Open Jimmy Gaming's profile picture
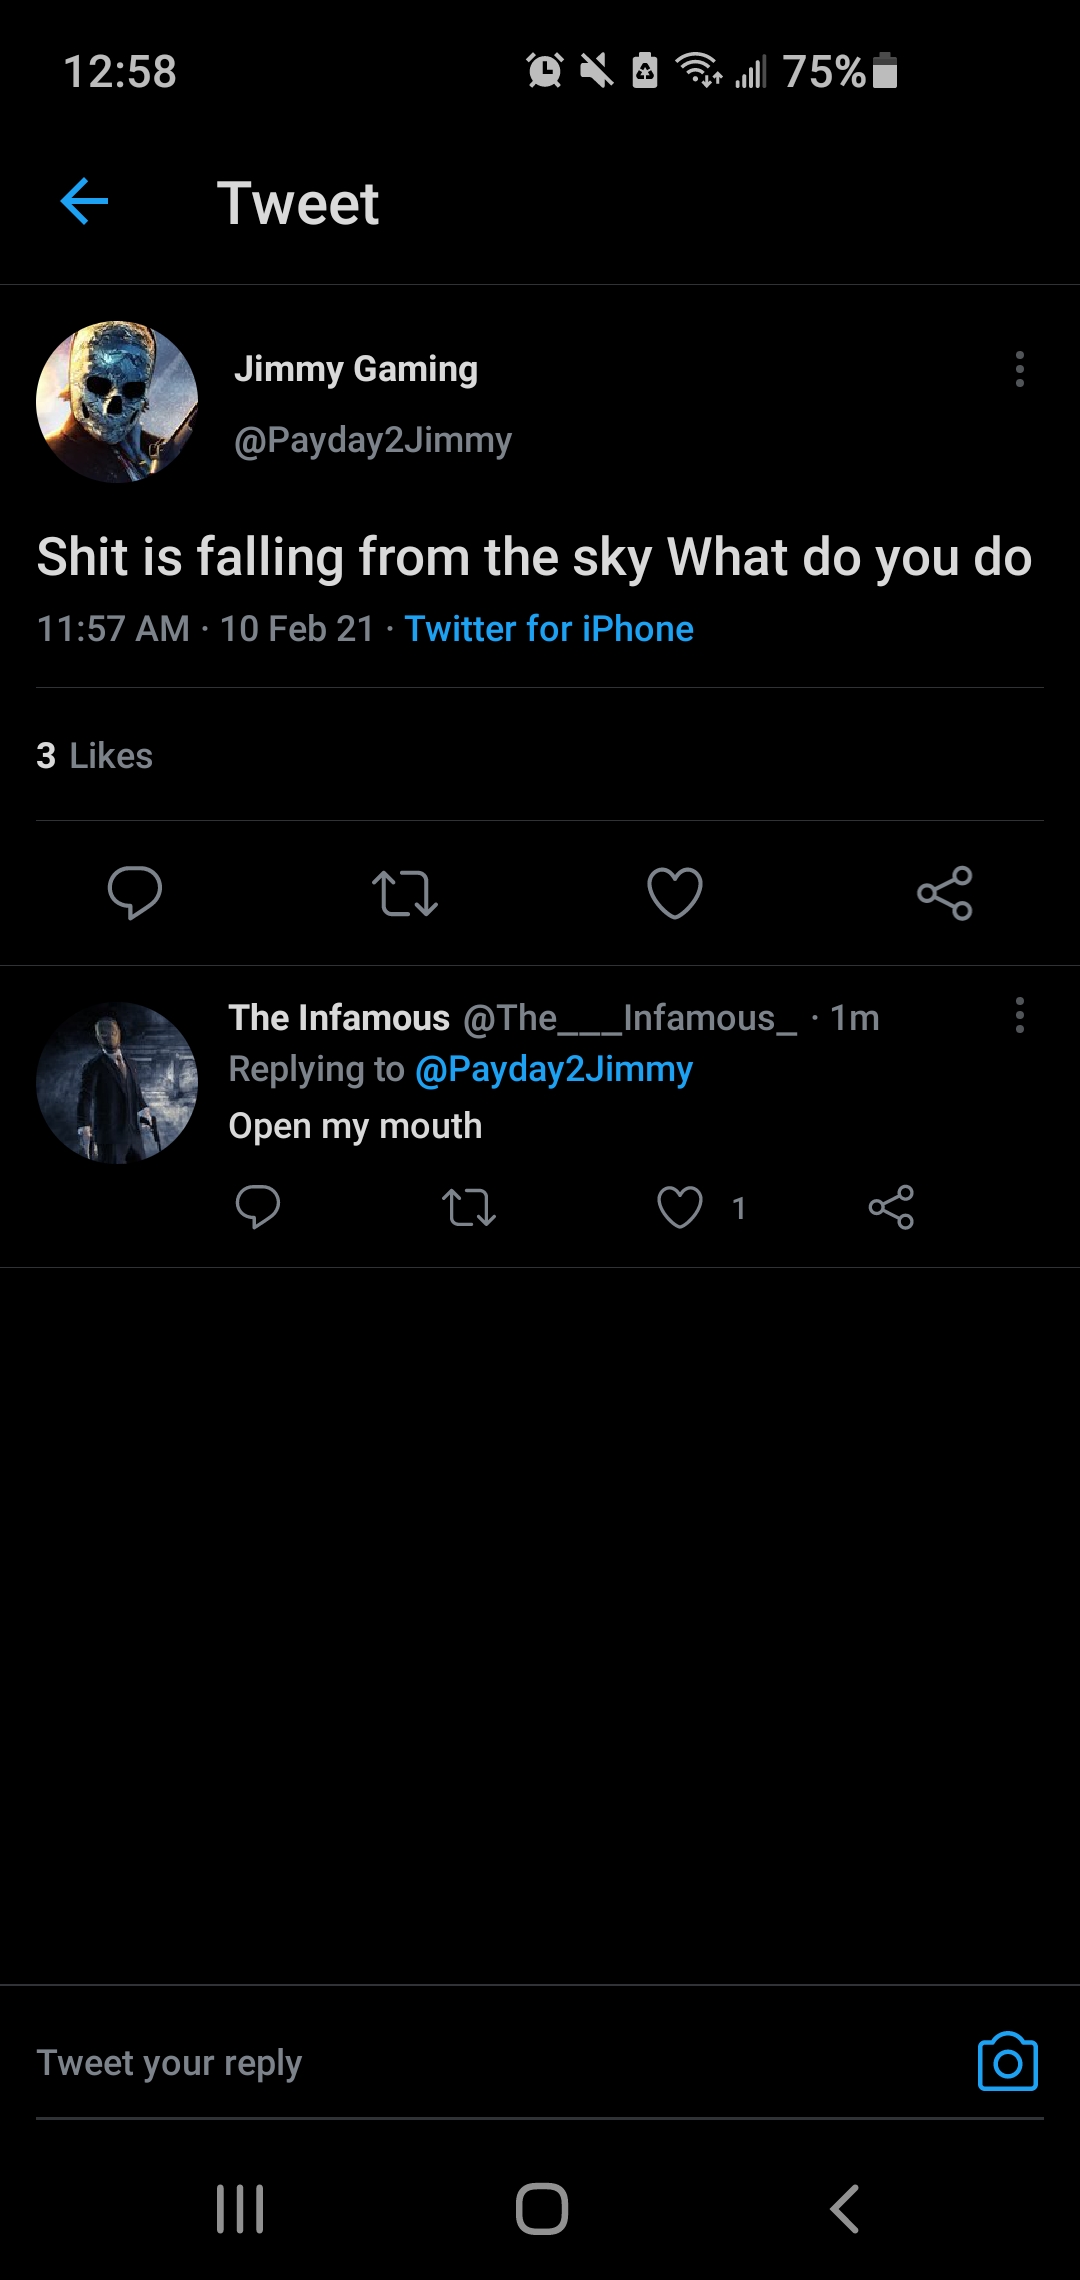The width and height of the screenshot is (1080, 2280). (117, 402)
